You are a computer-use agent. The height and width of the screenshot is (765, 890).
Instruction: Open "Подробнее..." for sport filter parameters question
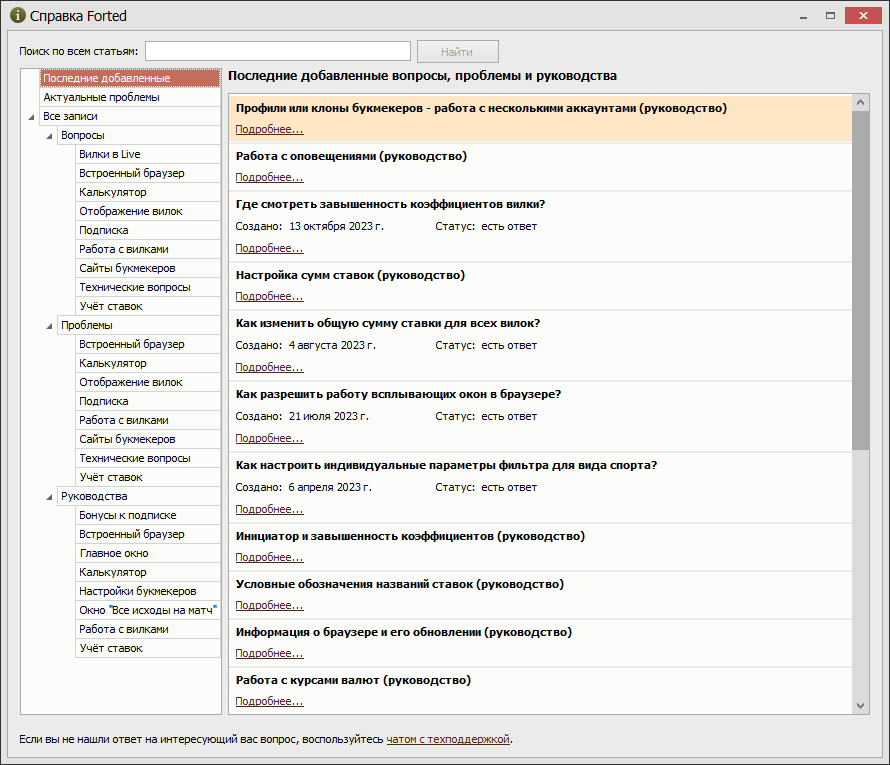click(x=270, y=509)
